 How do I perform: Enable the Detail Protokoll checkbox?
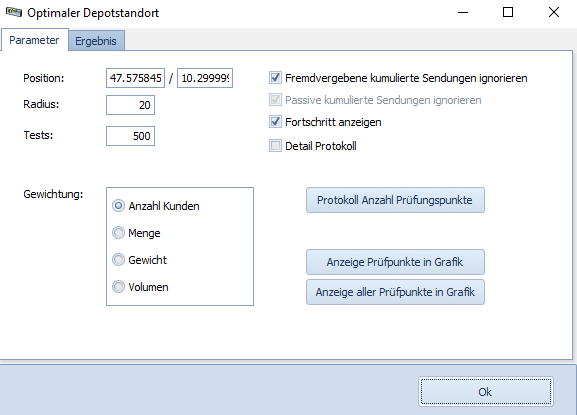click(275, 146)
